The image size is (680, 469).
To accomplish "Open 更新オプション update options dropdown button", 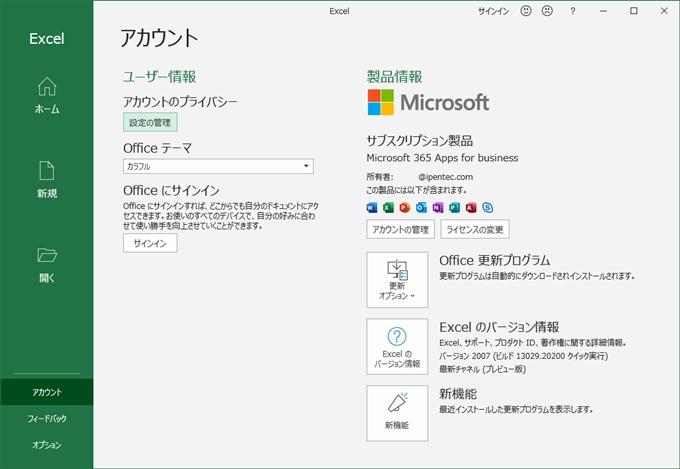I will tap(397, 280).
